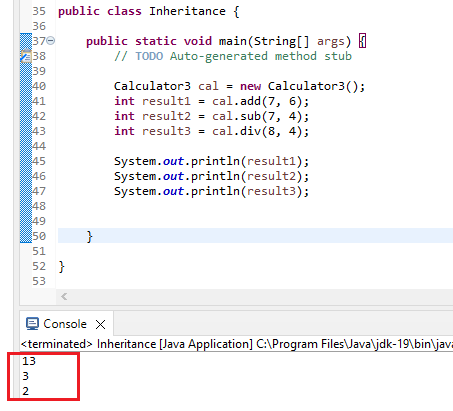Image resolution: width=453 pixels, height=411 pixels.
Task: Click the TODO comment text on line 38
Action: (233, 56)
